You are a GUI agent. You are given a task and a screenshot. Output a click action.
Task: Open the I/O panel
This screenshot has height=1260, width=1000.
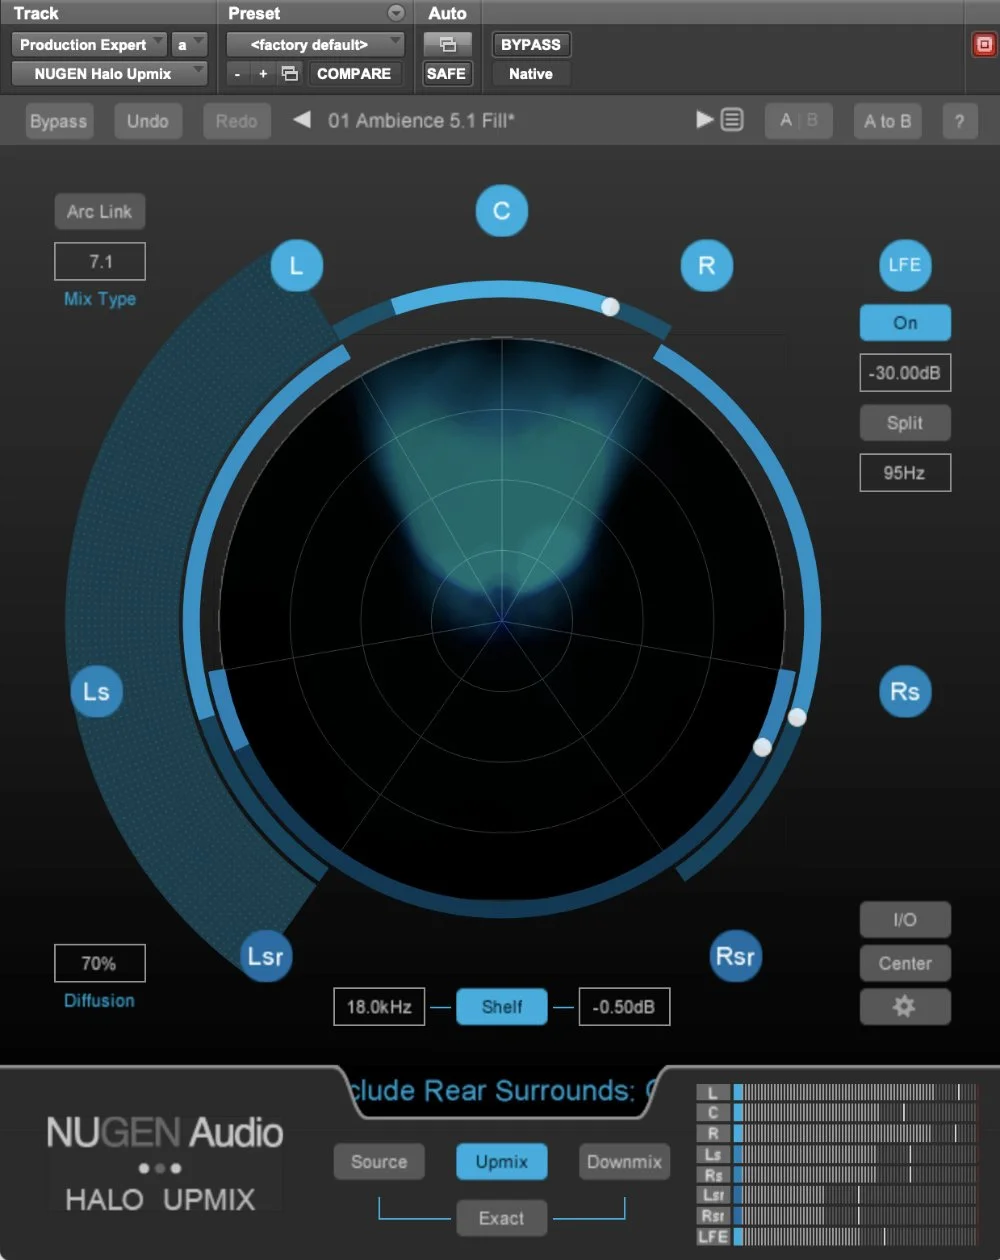pyautogui.click(x=905, y=919)
